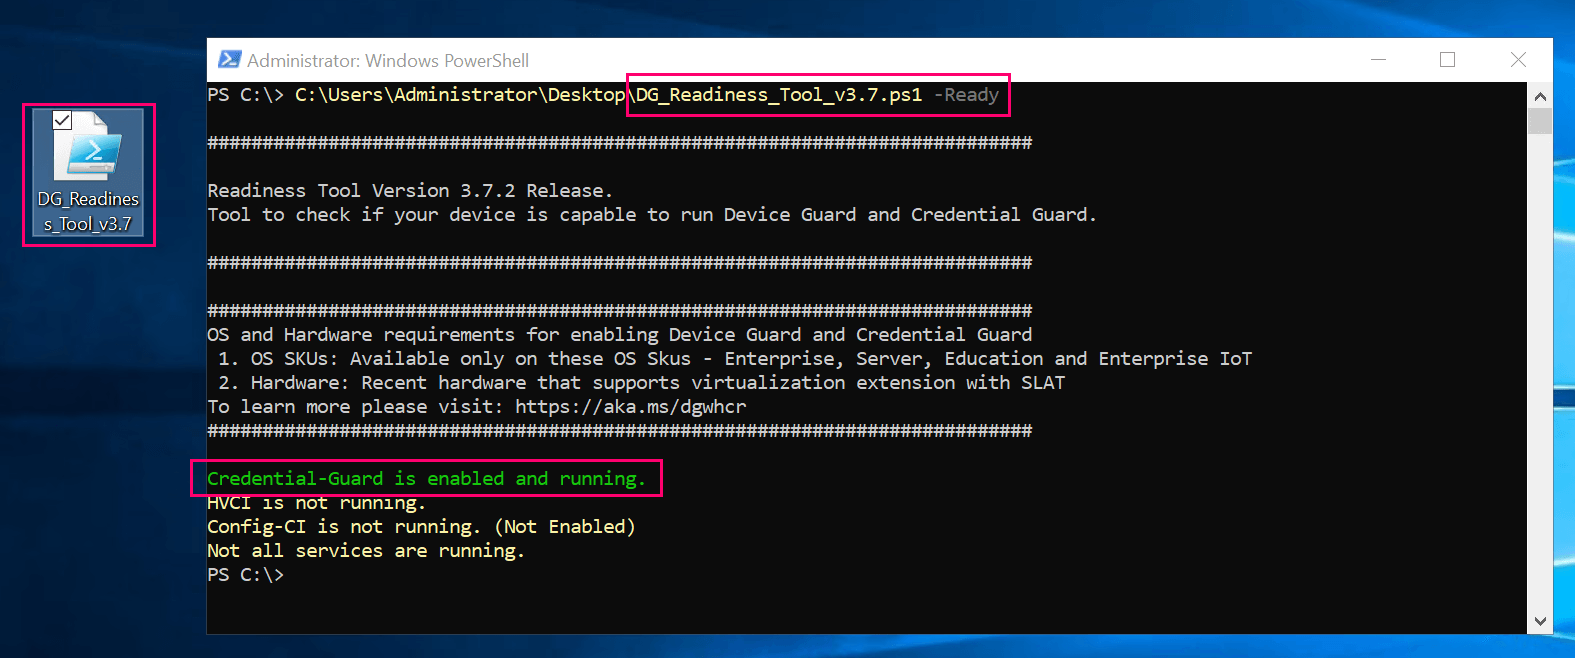
Task: Click the scrollbar down arrow in PowerShell
Action: (x=1540, y=621)
